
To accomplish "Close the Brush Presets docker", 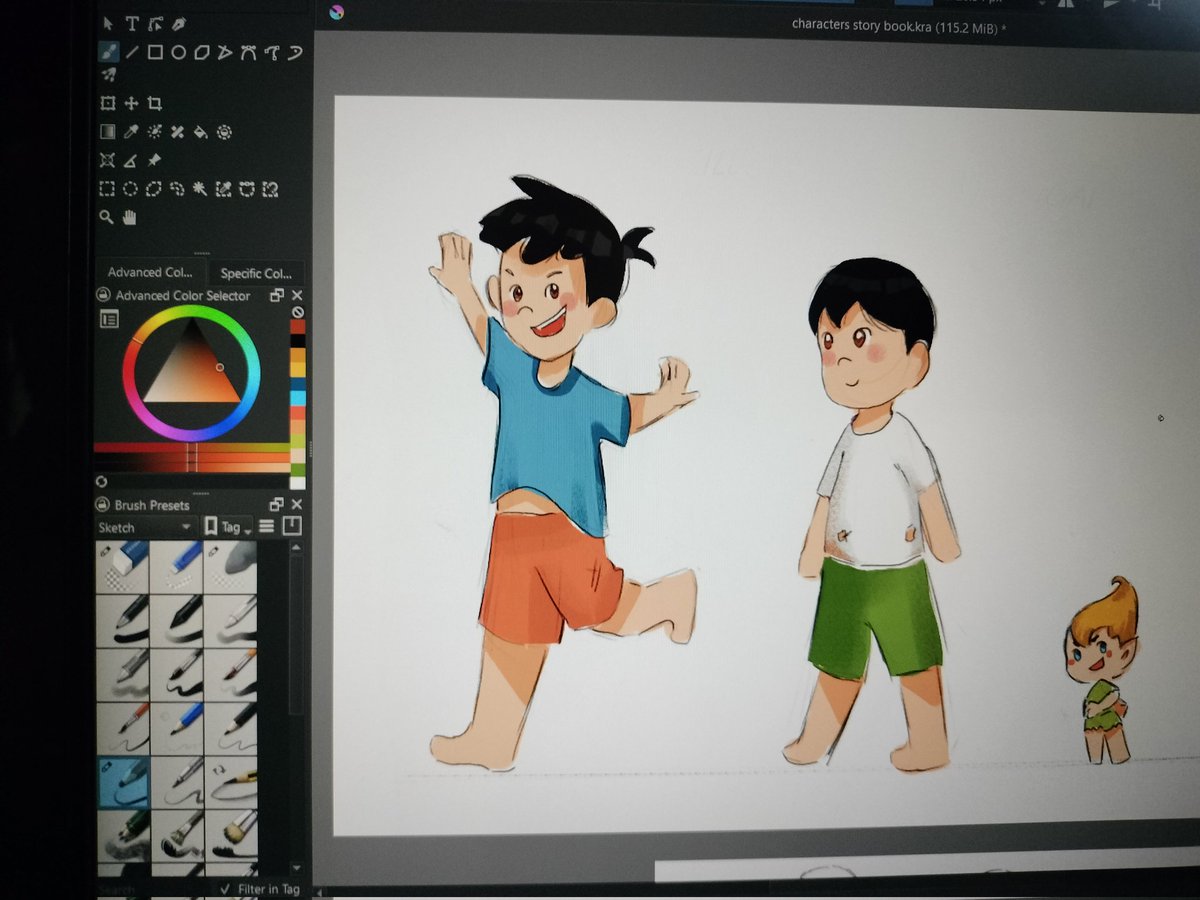I will pyautogui.click(x=296, y=505).
